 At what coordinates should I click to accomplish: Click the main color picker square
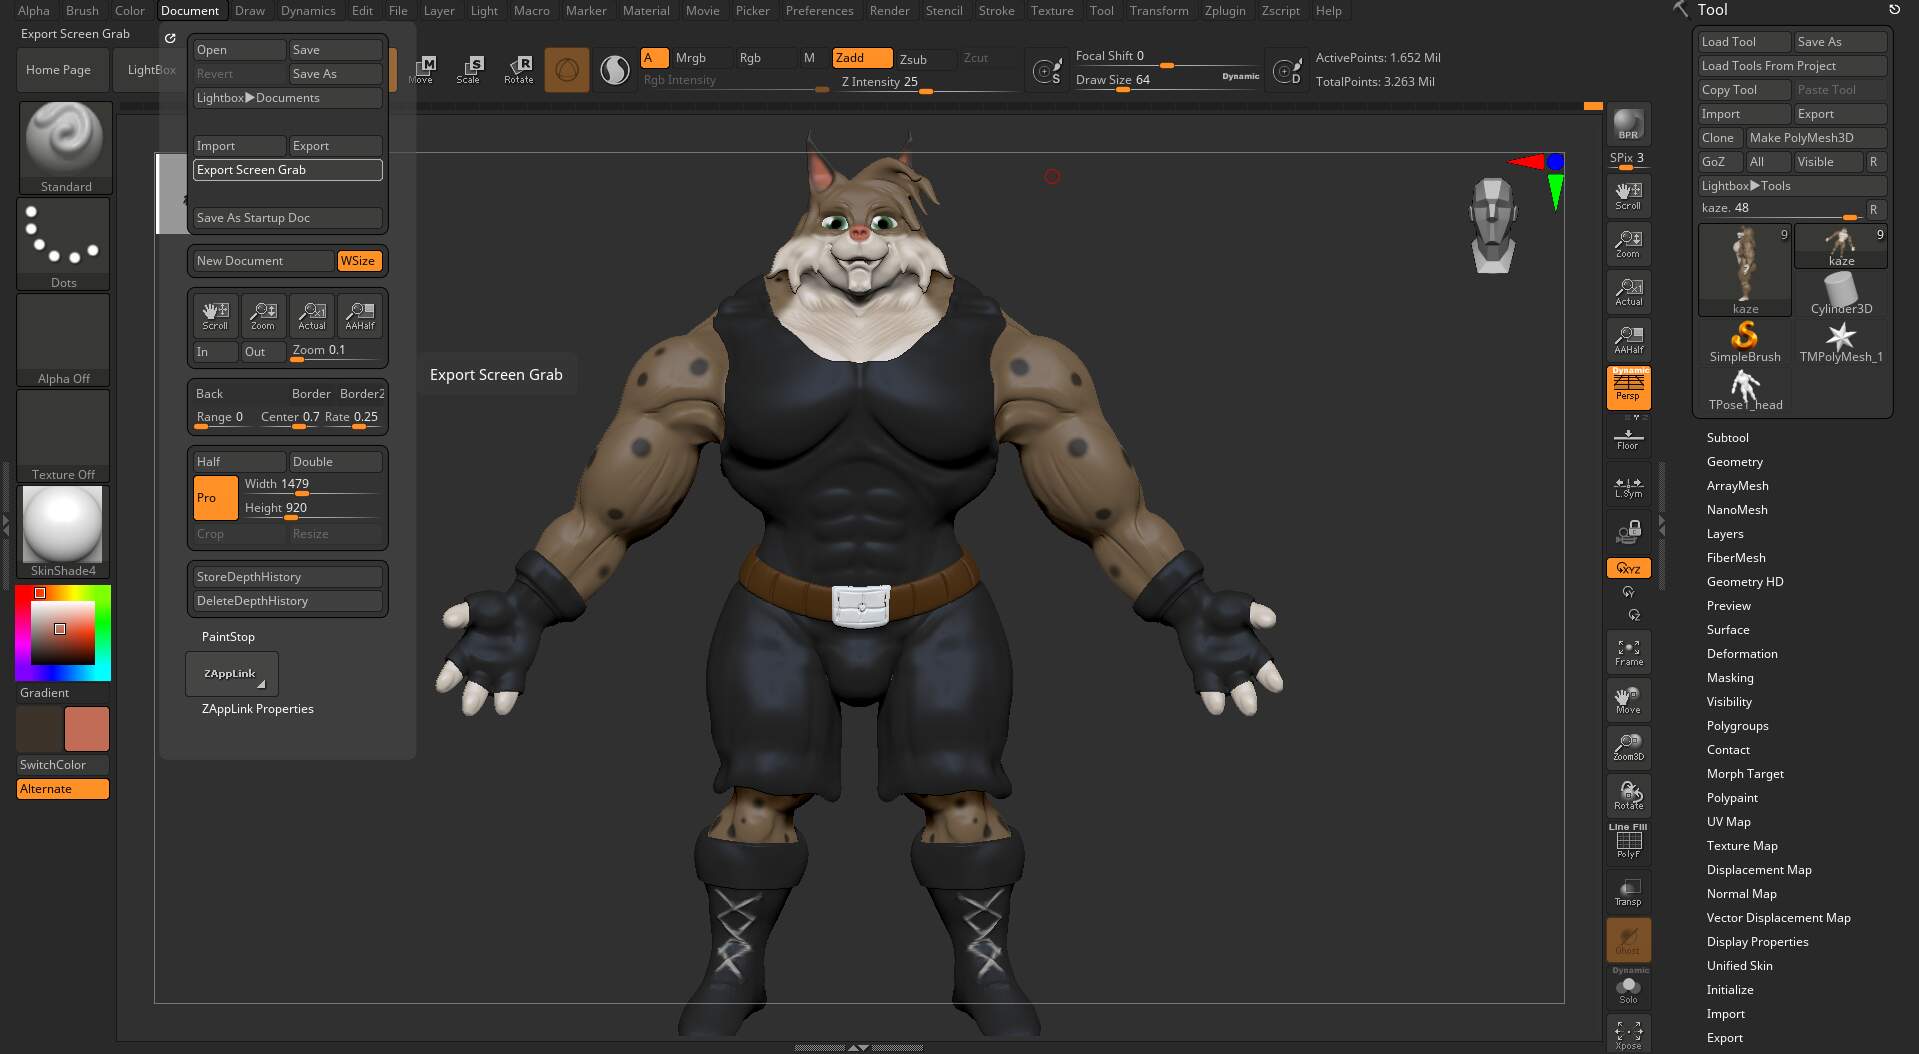63,633
